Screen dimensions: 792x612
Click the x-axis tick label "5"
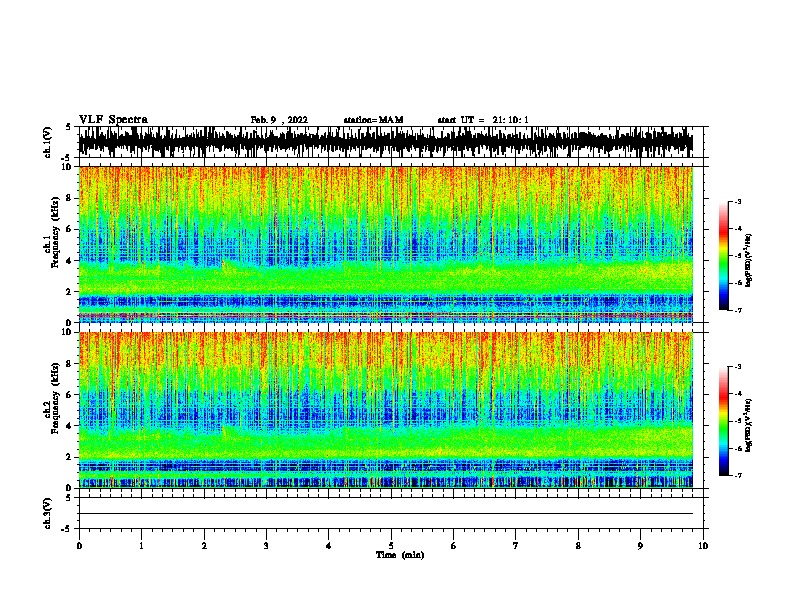(x=391, y=546)
